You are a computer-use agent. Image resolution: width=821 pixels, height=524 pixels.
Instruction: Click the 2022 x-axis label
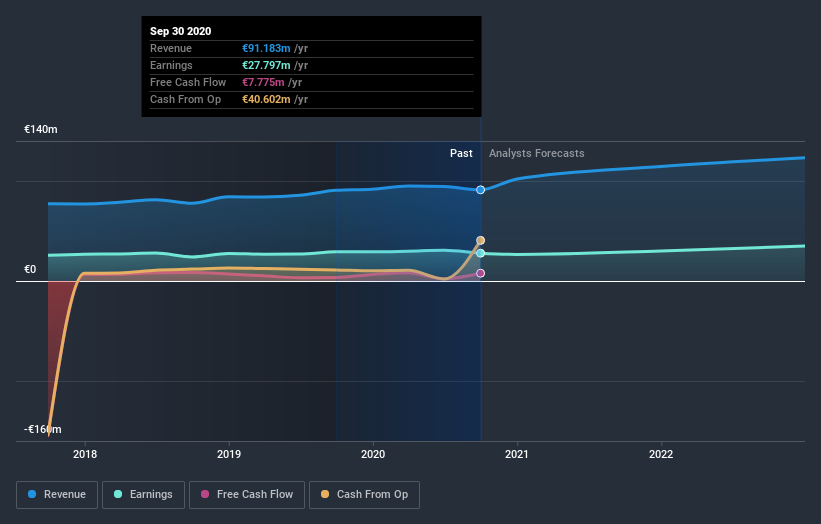tap(661, 454)
